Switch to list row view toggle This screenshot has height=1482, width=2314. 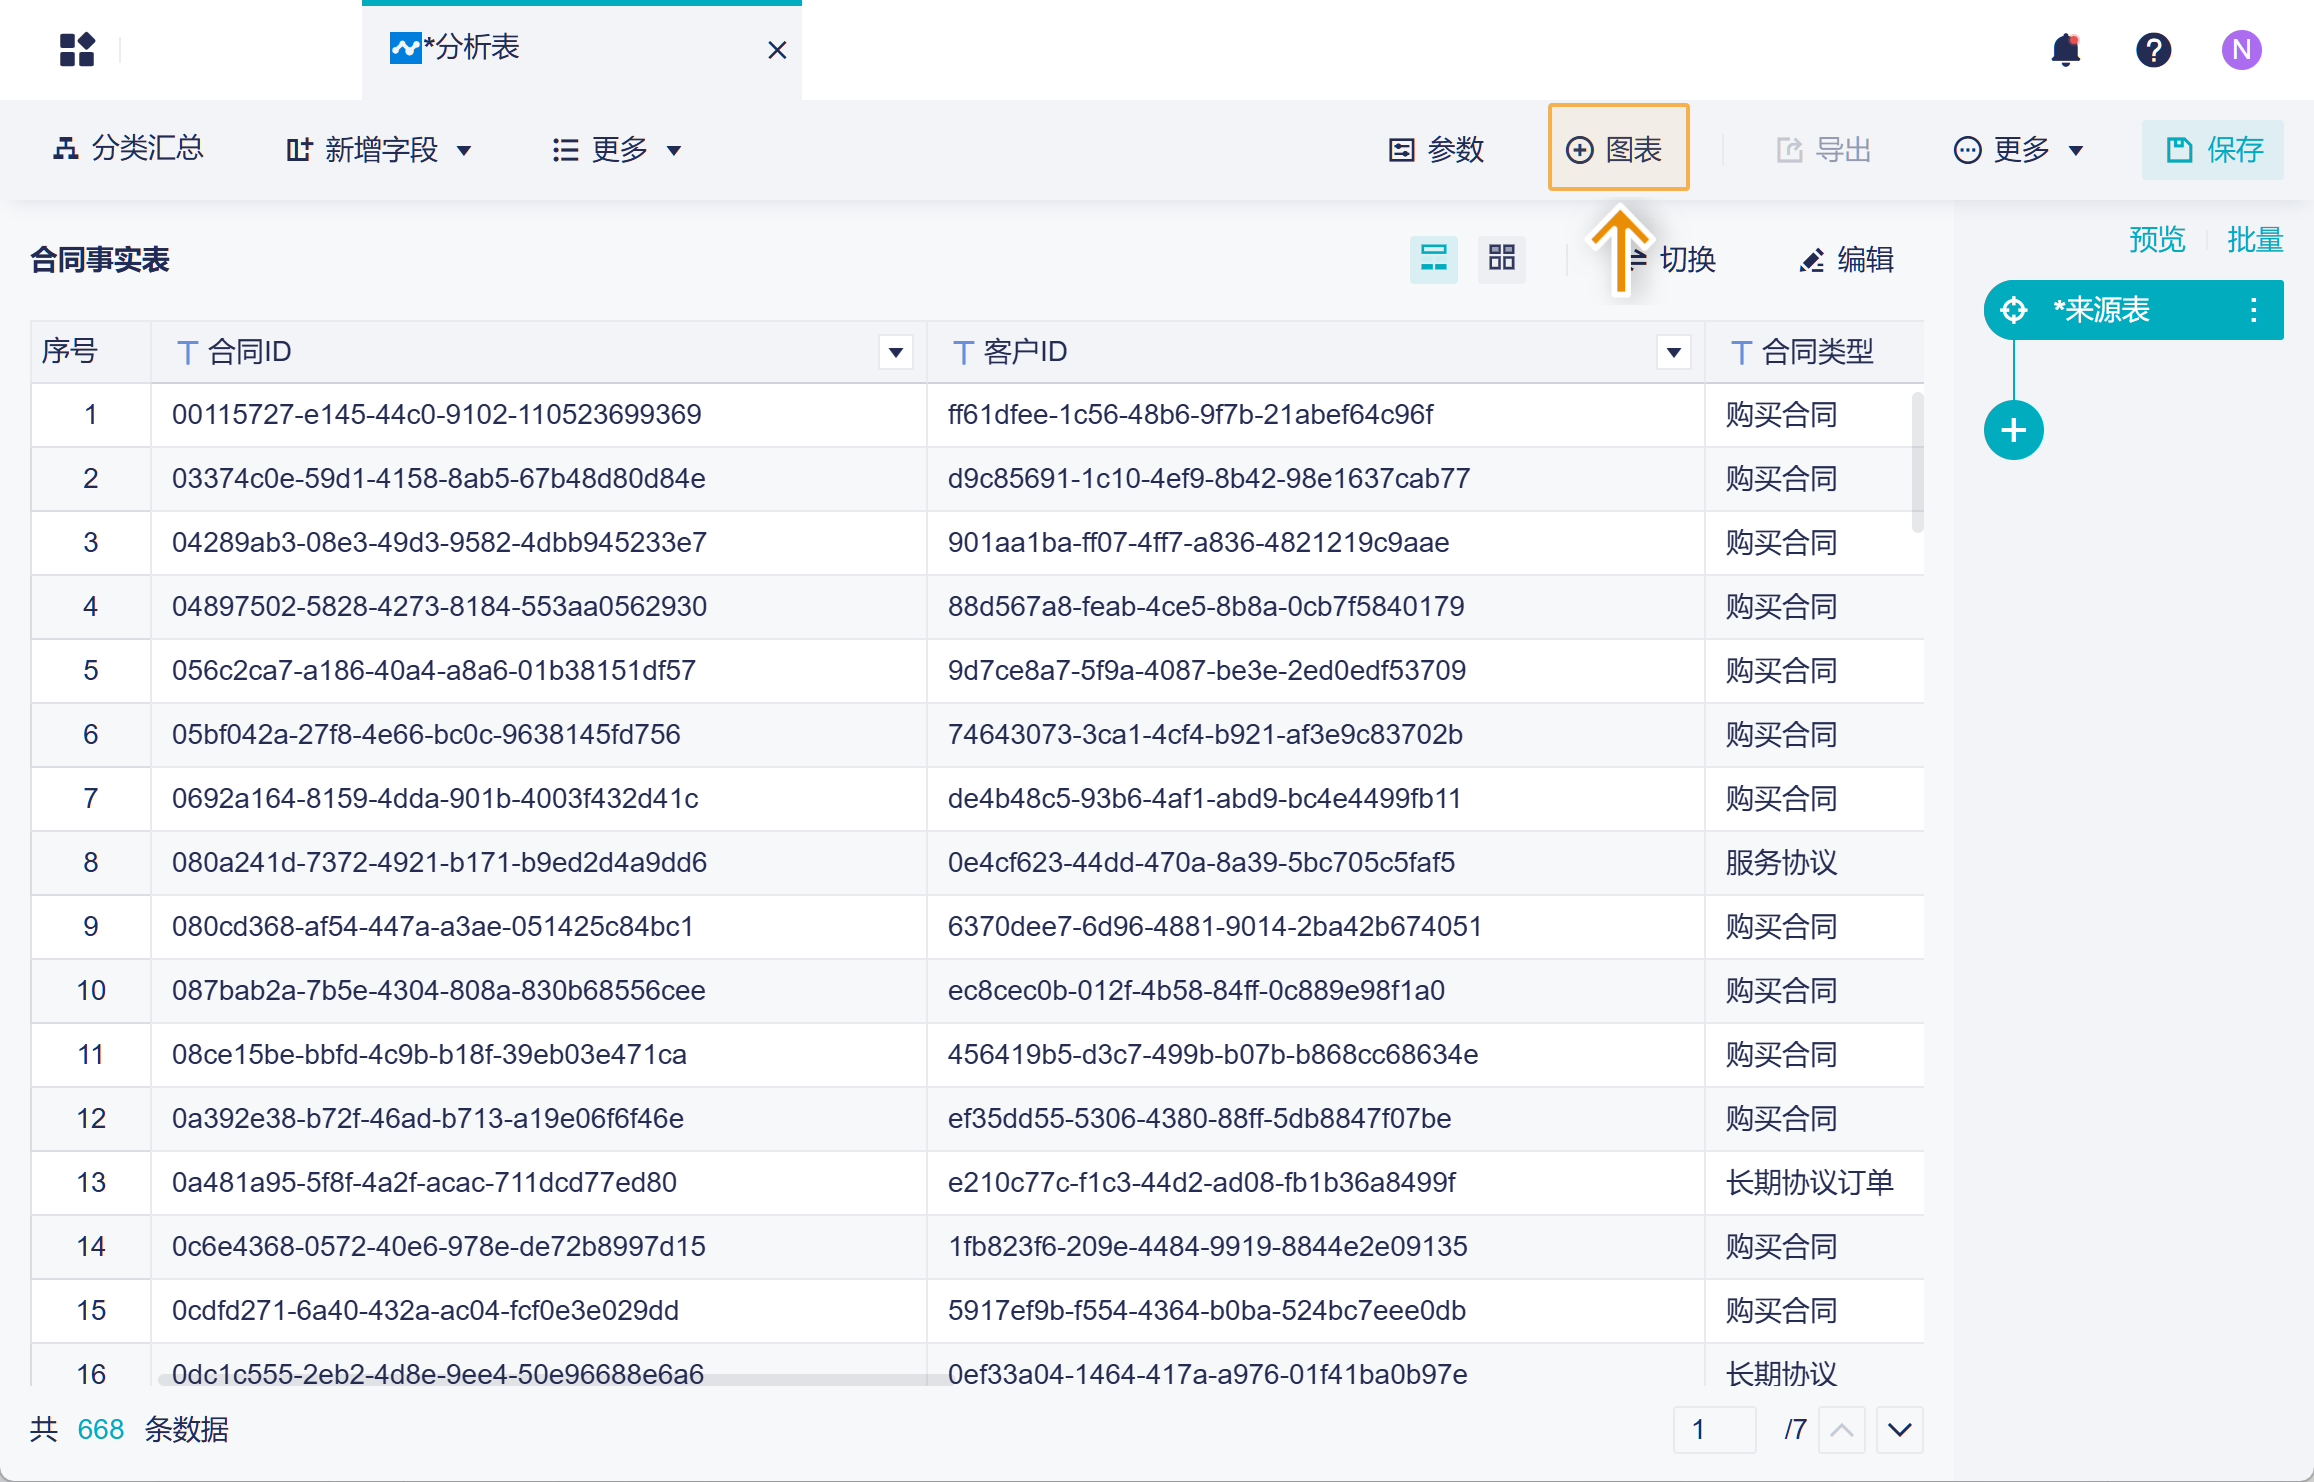click(1433, 259)
